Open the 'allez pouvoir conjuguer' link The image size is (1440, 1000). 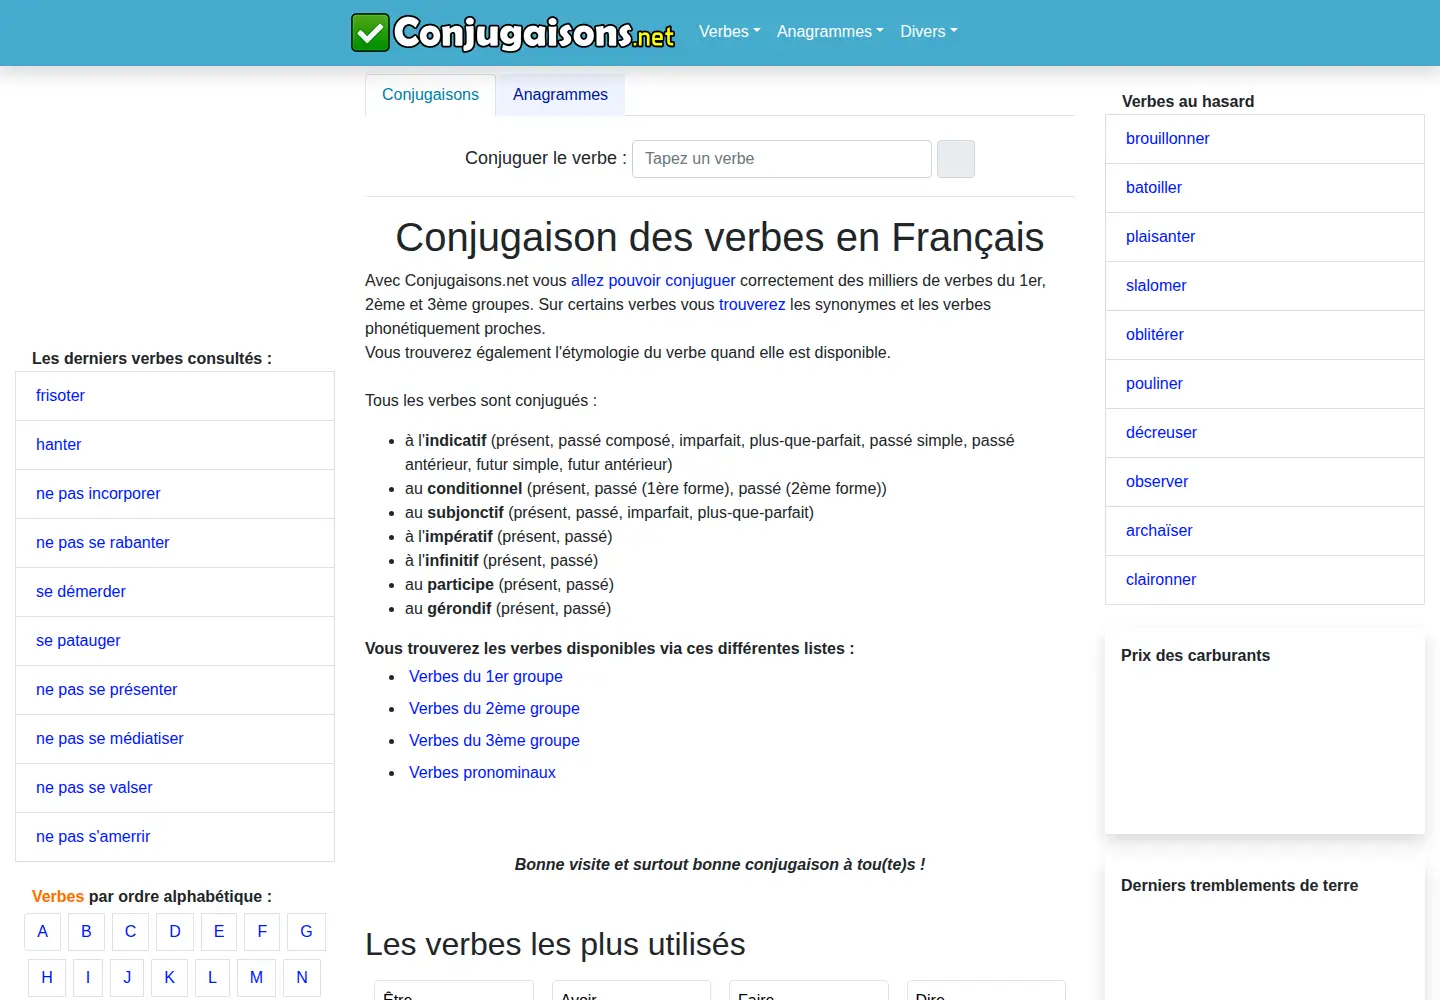[653, 281]
